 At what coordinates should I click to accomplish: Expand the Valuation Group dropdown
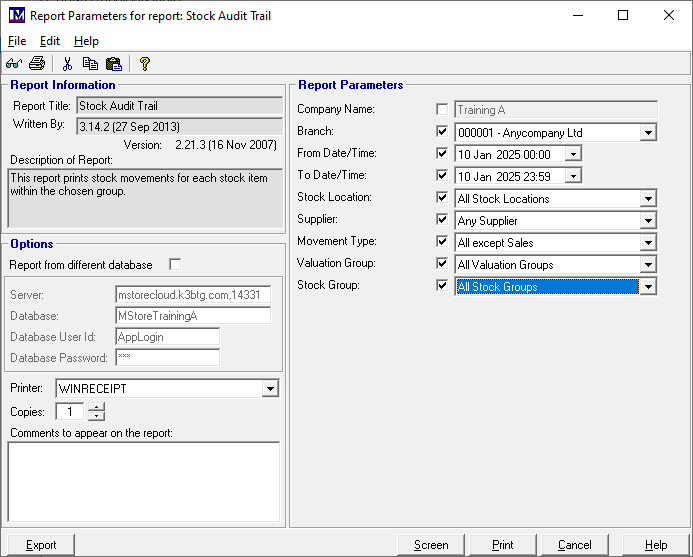[648, 265]
